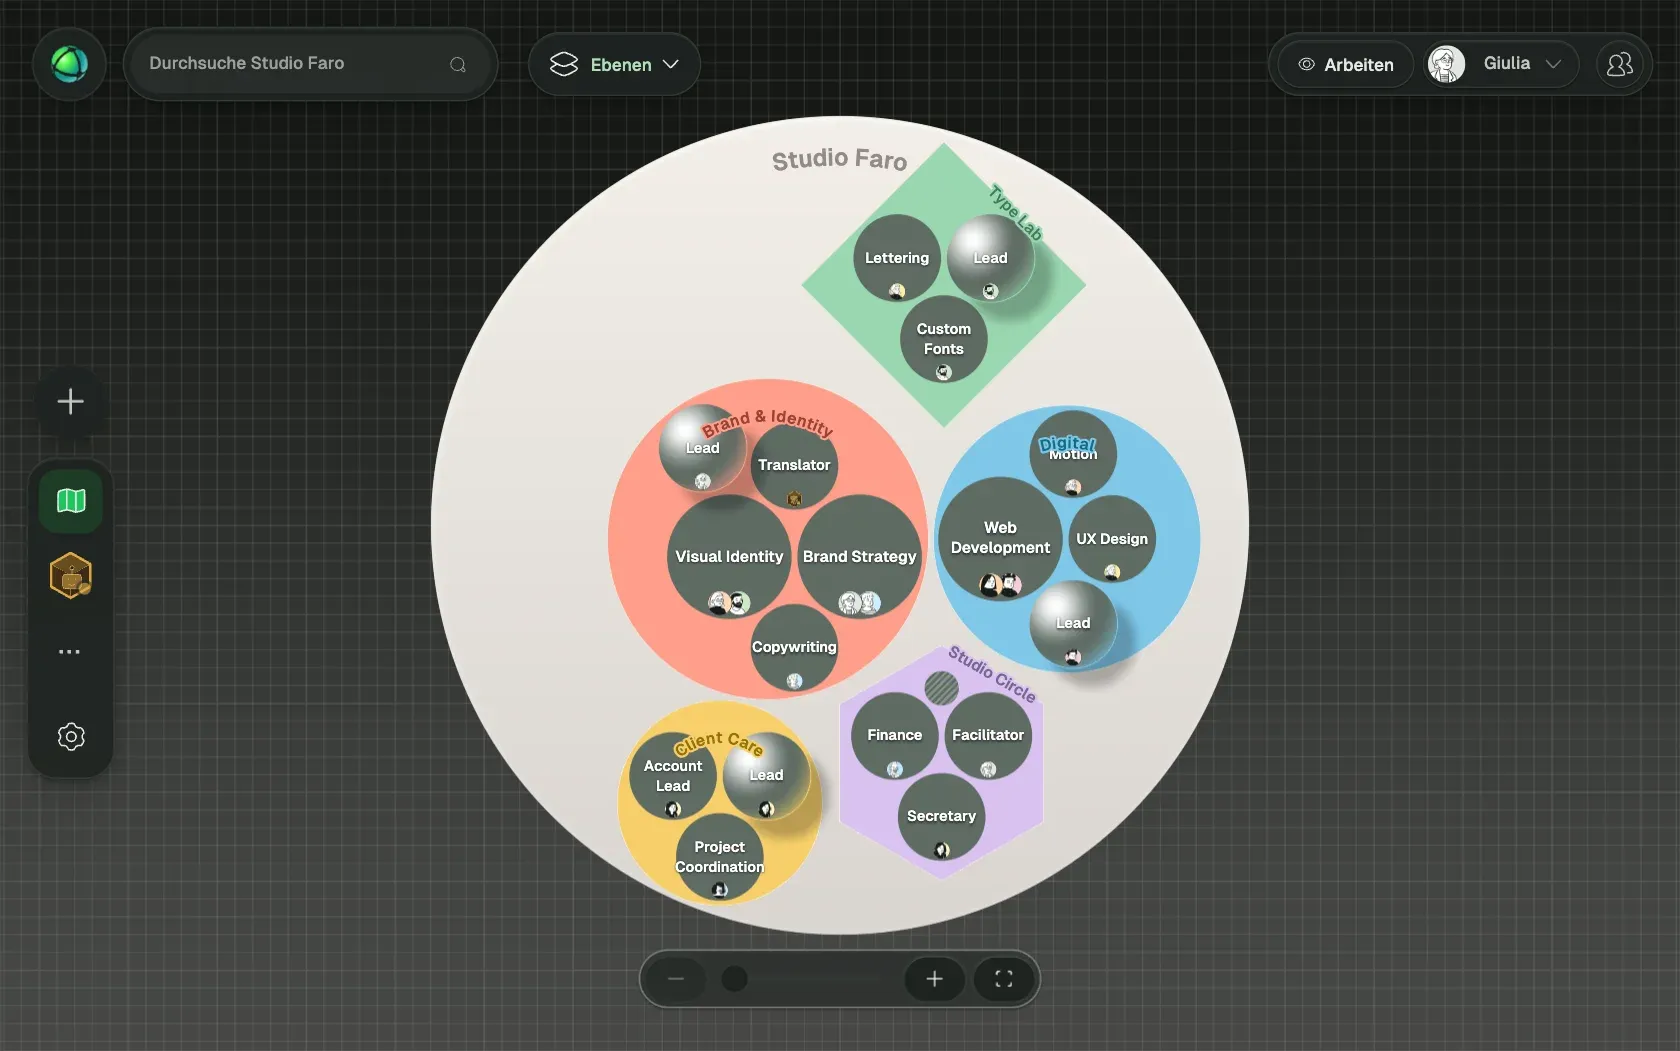Expand the Giulia user menu chevron

[x=1553, y=64]
